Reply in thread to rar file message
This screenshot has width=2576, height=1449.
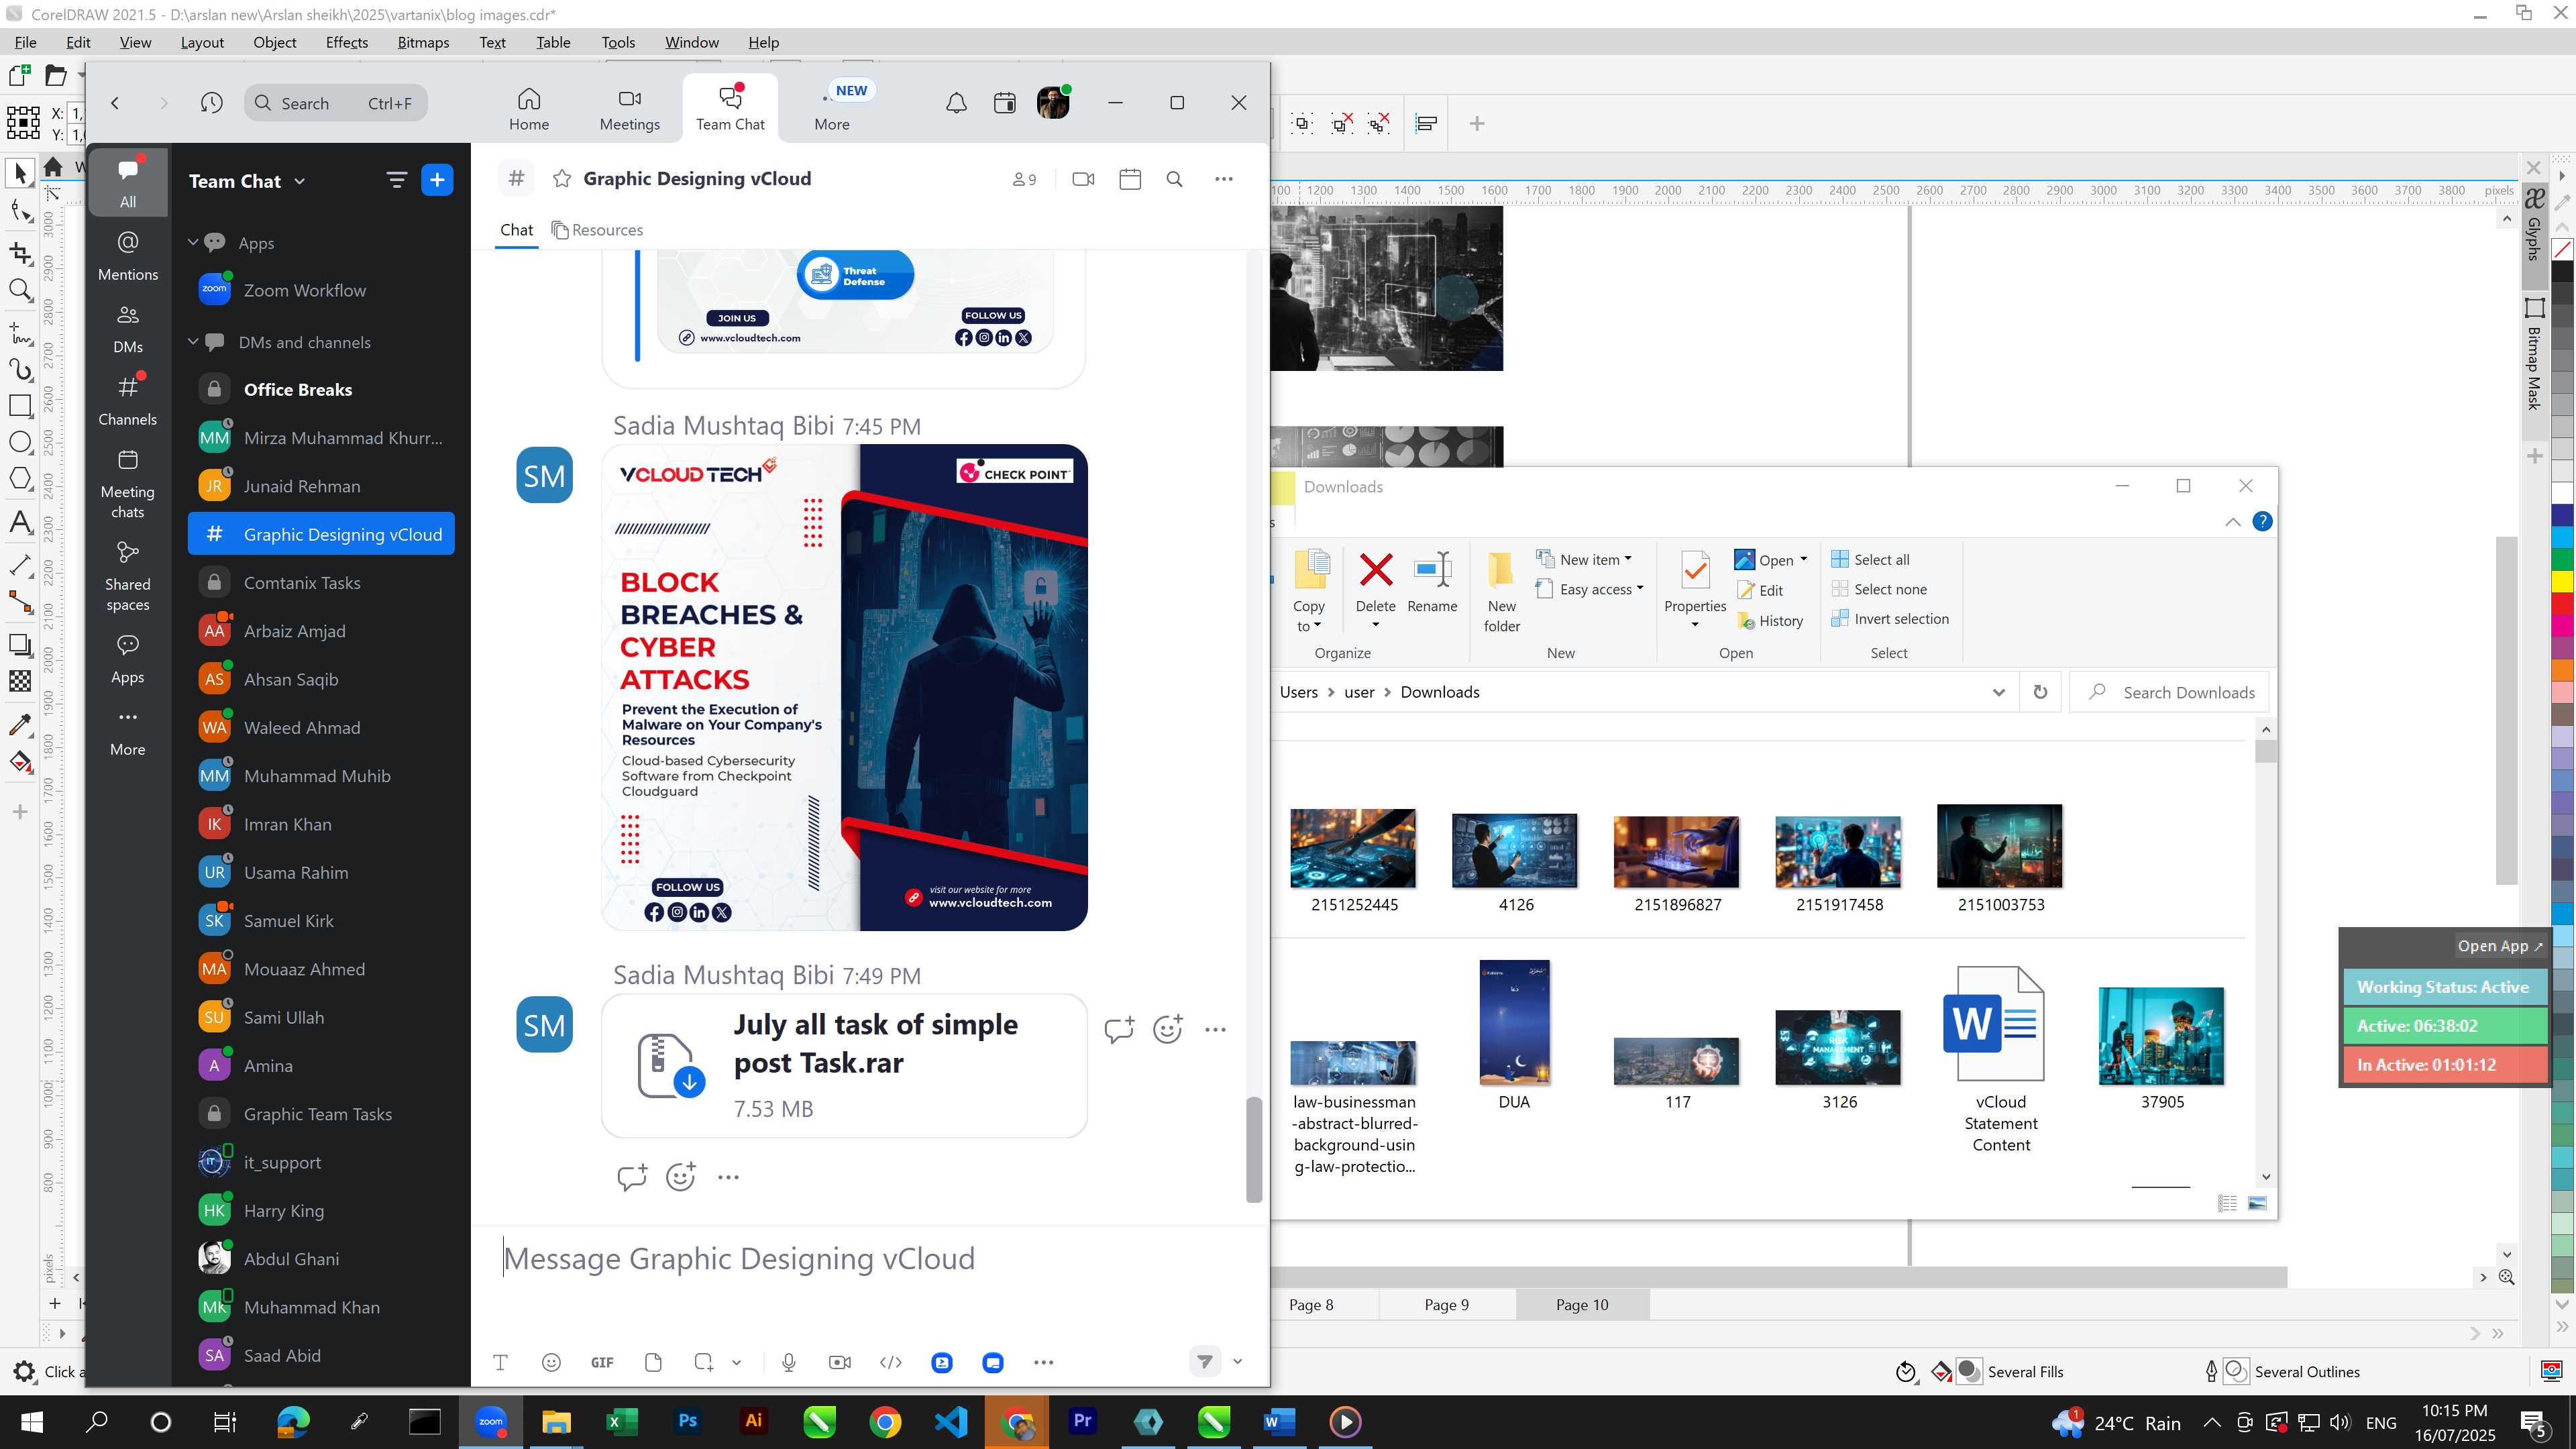1119,1029
